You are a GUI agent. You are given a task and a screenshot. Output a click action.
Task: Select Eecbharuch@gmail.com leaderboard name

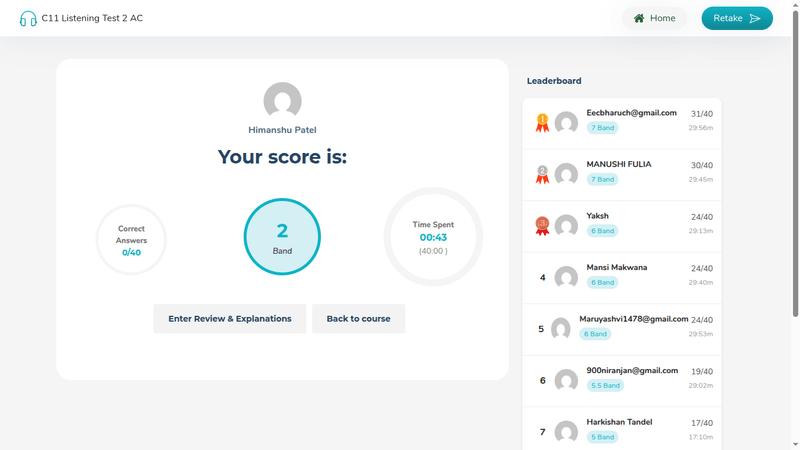[632, 113]
